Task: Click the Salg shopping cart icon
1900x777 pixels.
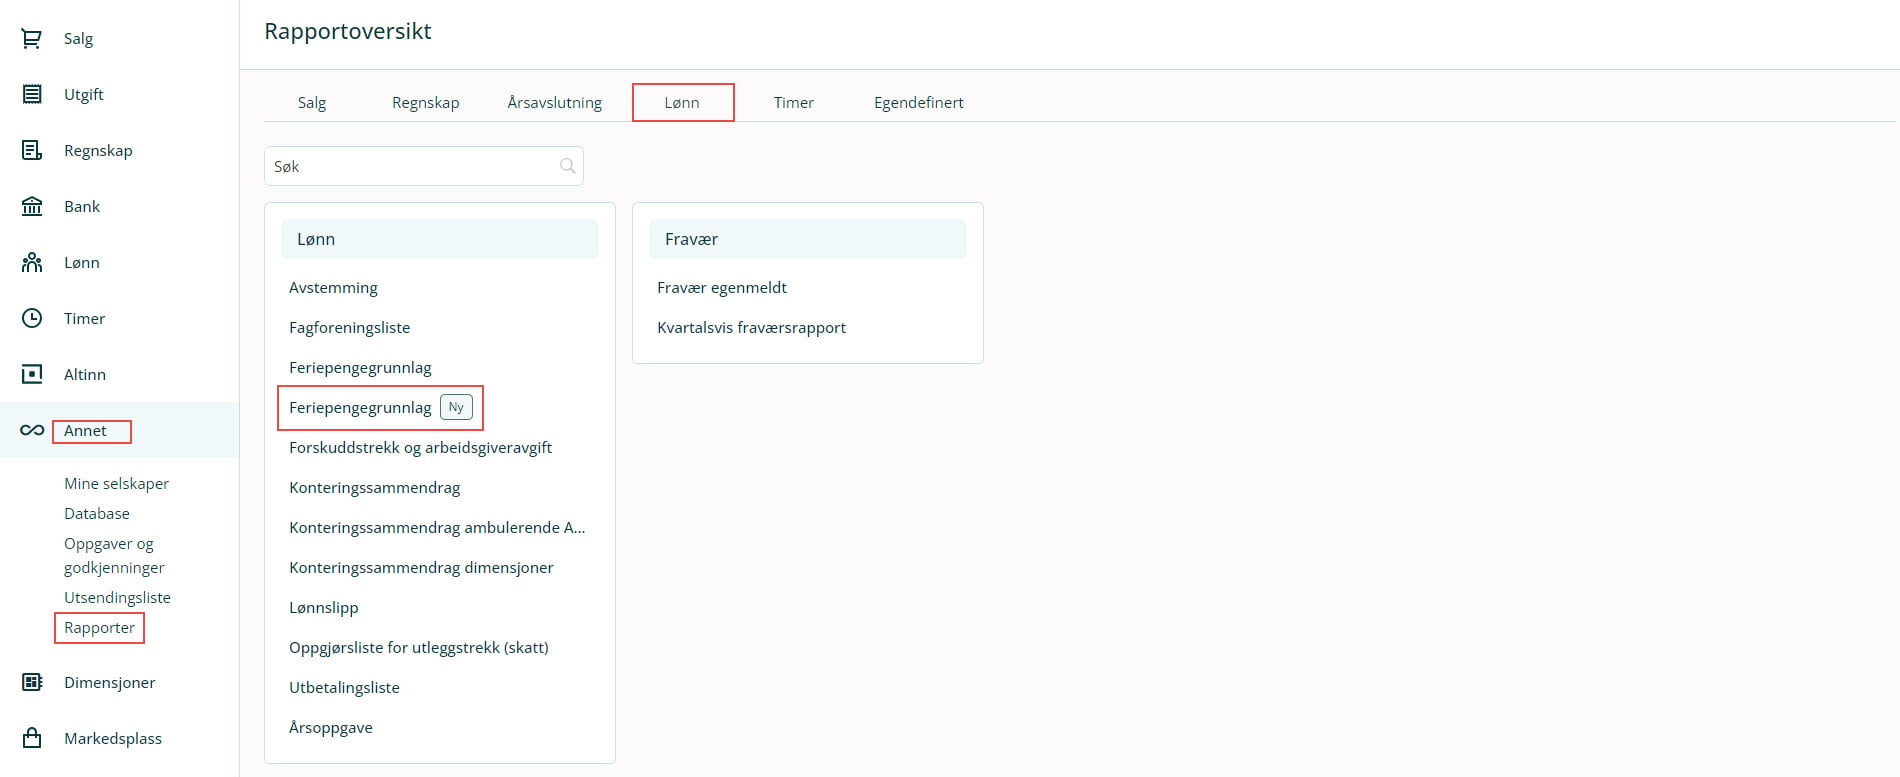Action: (32, 39)
